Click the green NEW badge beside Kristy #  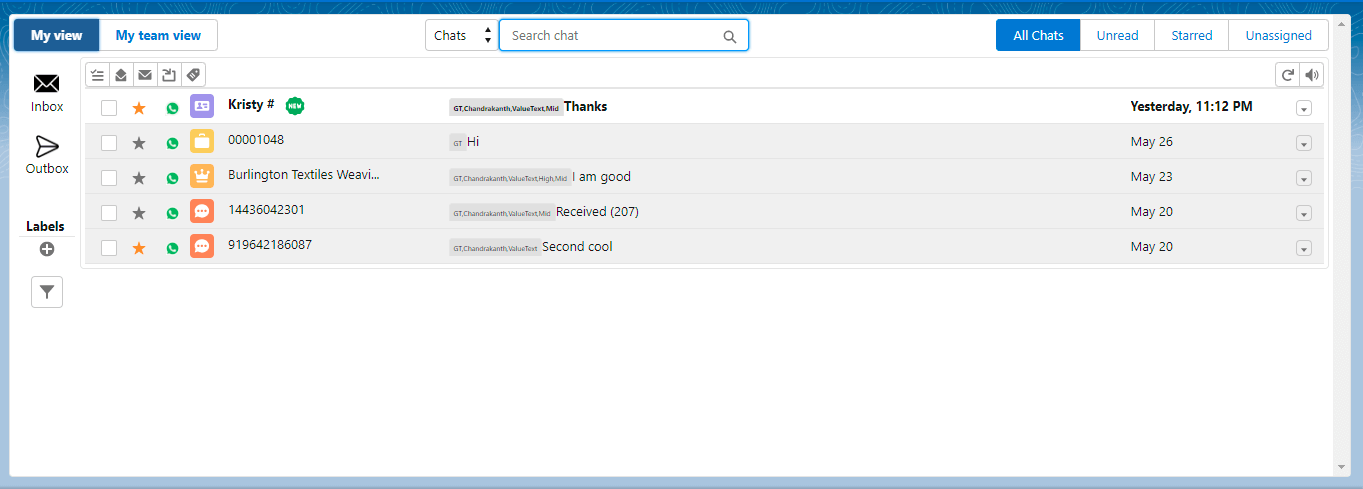(x=294, y=105)
